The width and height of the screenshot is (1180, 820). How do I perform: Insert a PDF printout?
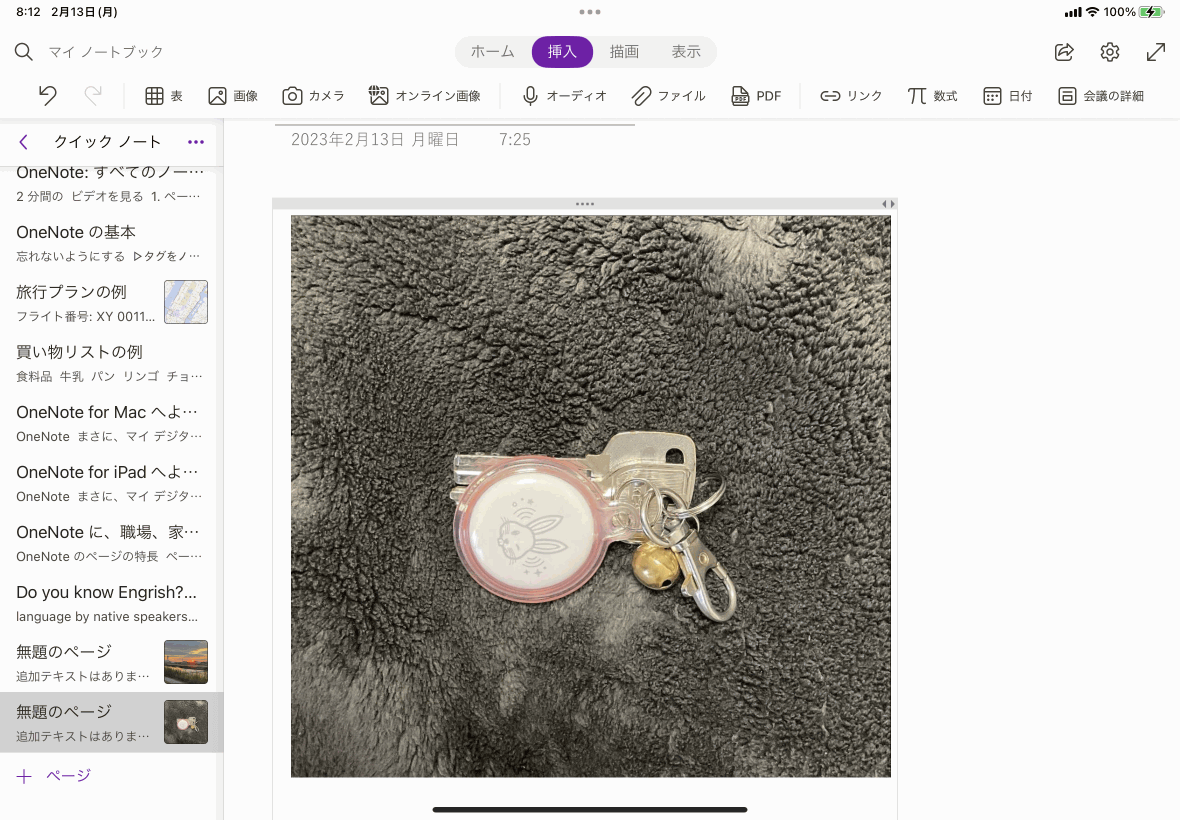click(x=756, y=96)
